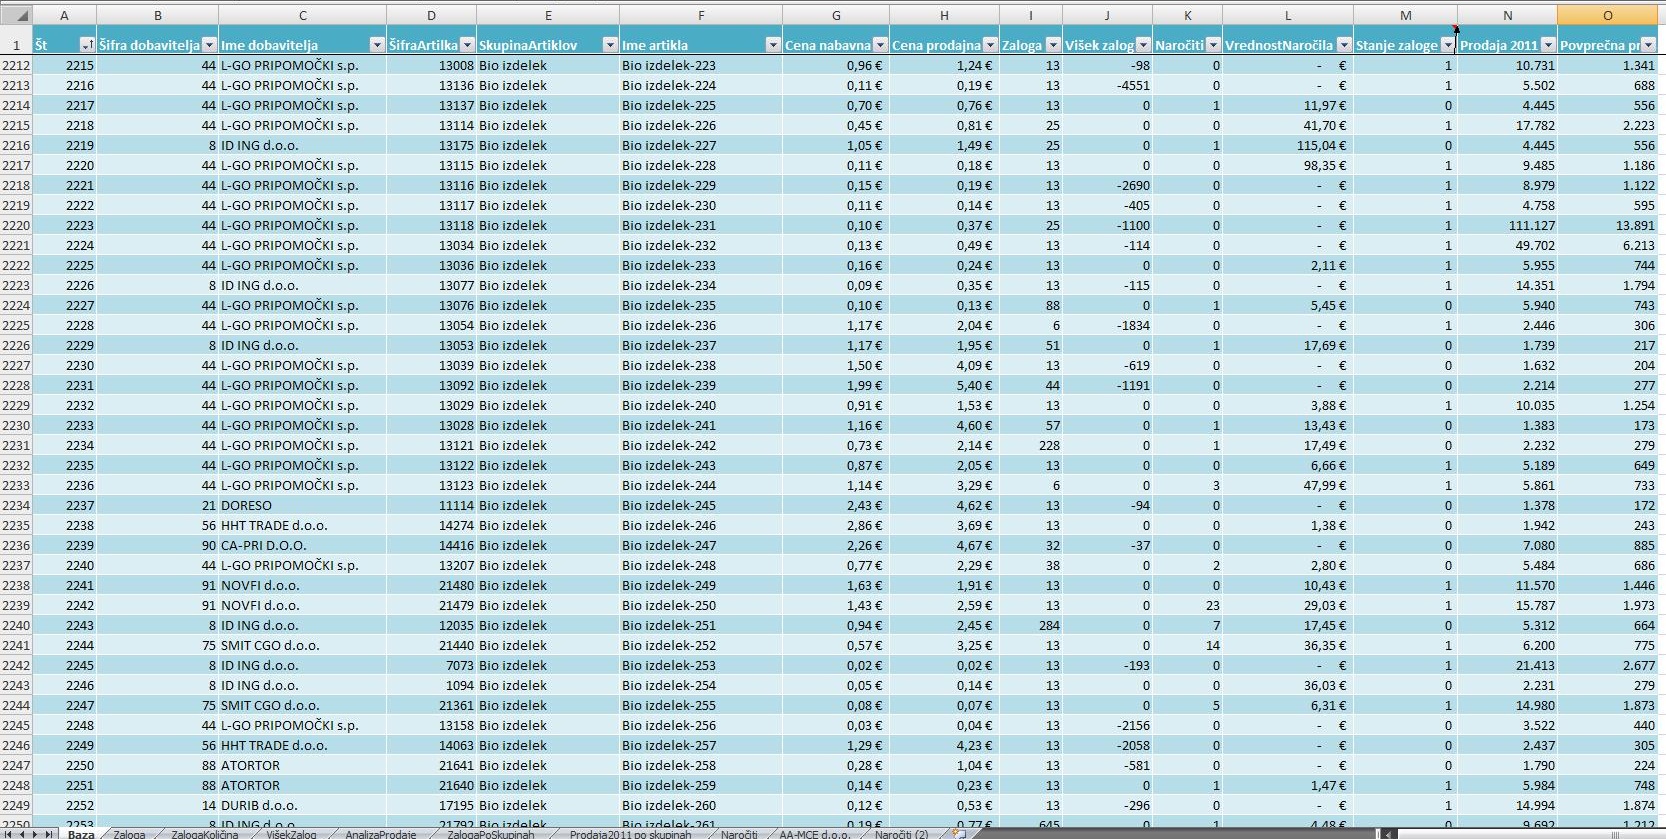Open the filter dropdown for Št column

point(87,45)
